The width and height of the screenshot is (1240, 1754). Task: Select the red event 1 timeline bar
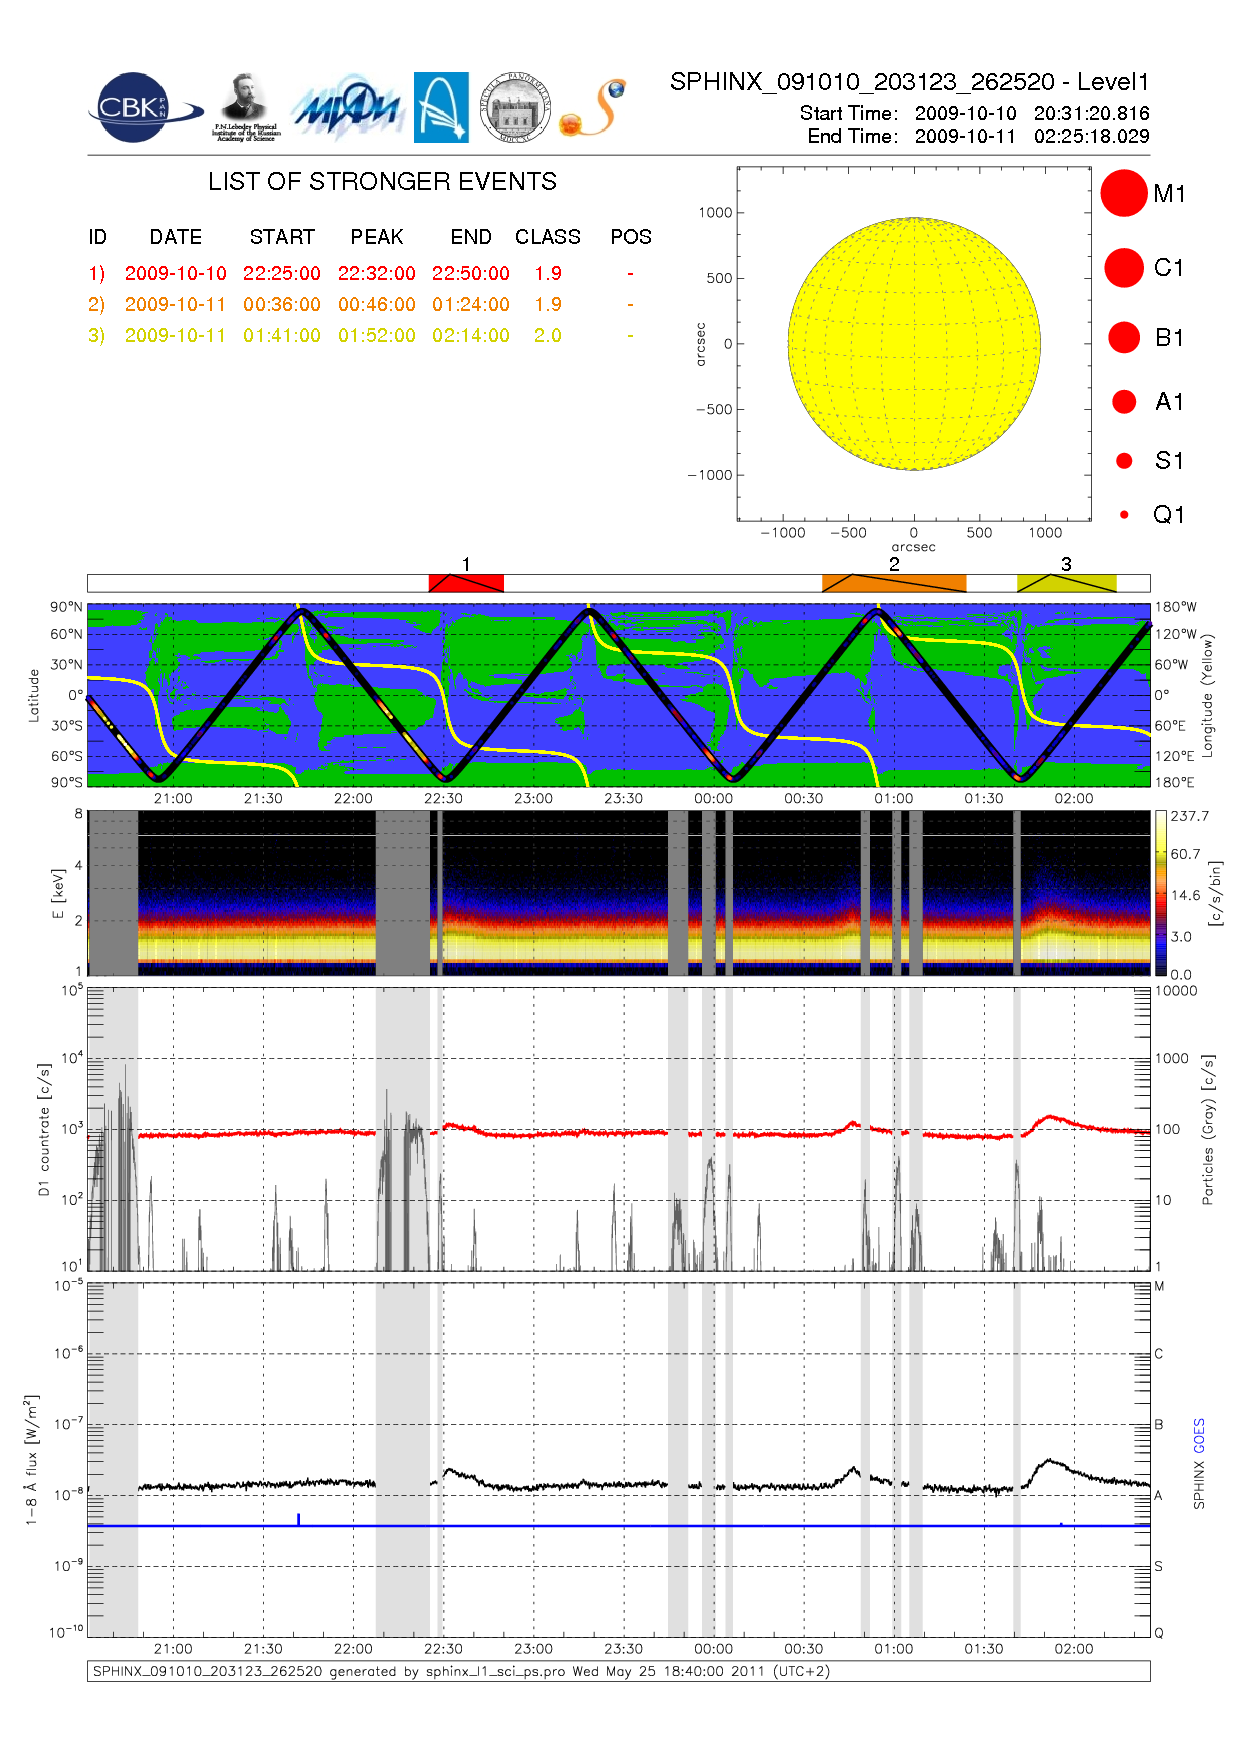[x=466, y=583]
